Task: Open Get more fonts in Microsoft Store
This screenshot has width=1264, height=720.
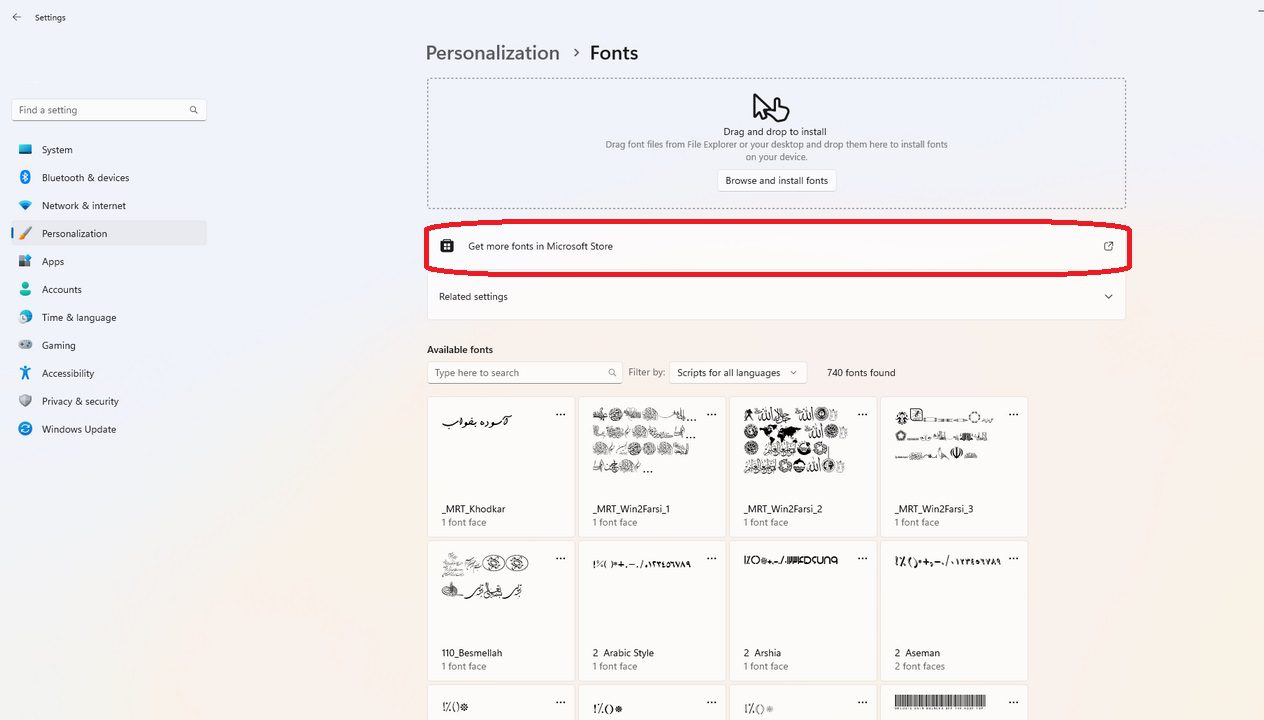Action: pyautogui.click(x=540, y=246)
